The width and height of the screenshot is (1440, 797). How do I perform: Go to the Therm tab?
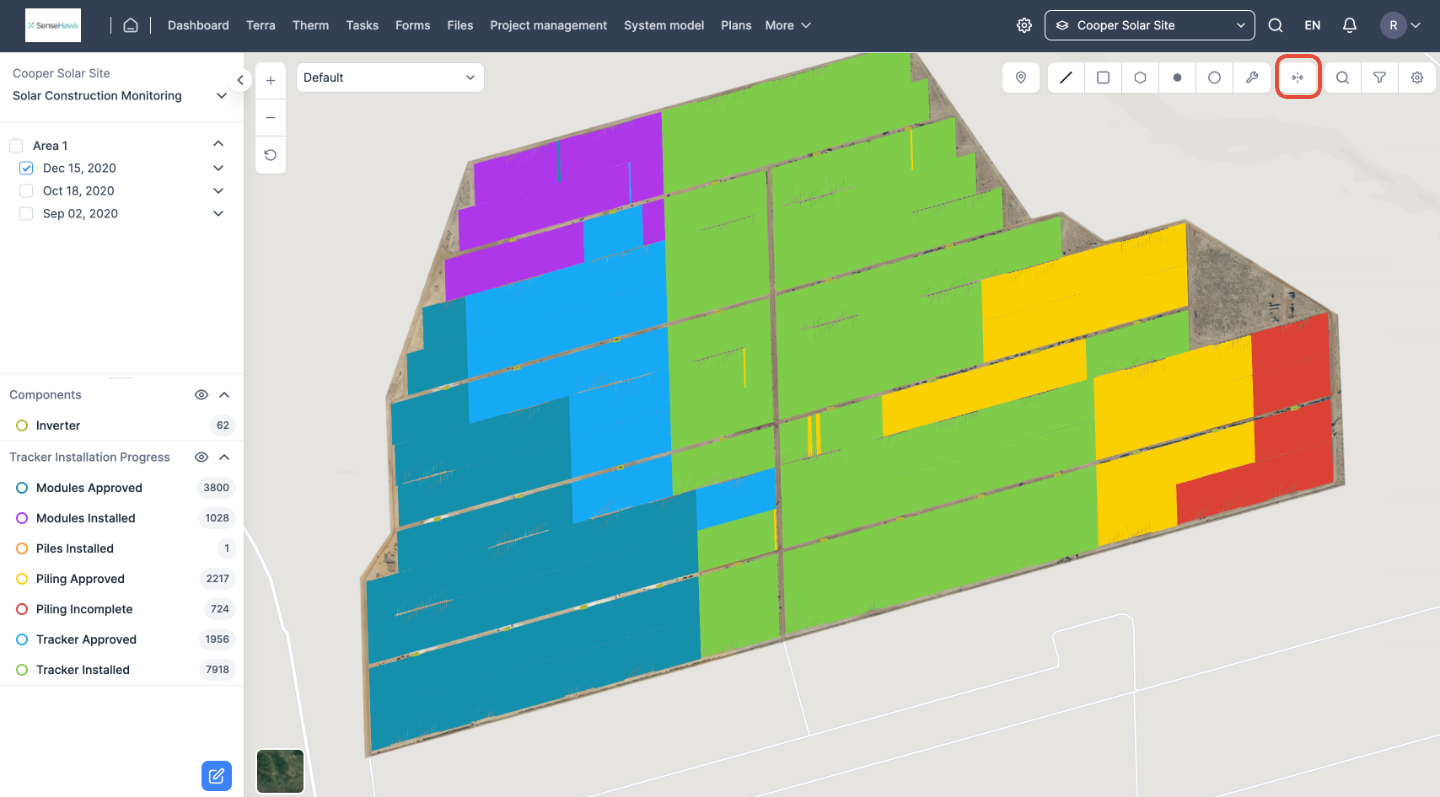[311, 25]
